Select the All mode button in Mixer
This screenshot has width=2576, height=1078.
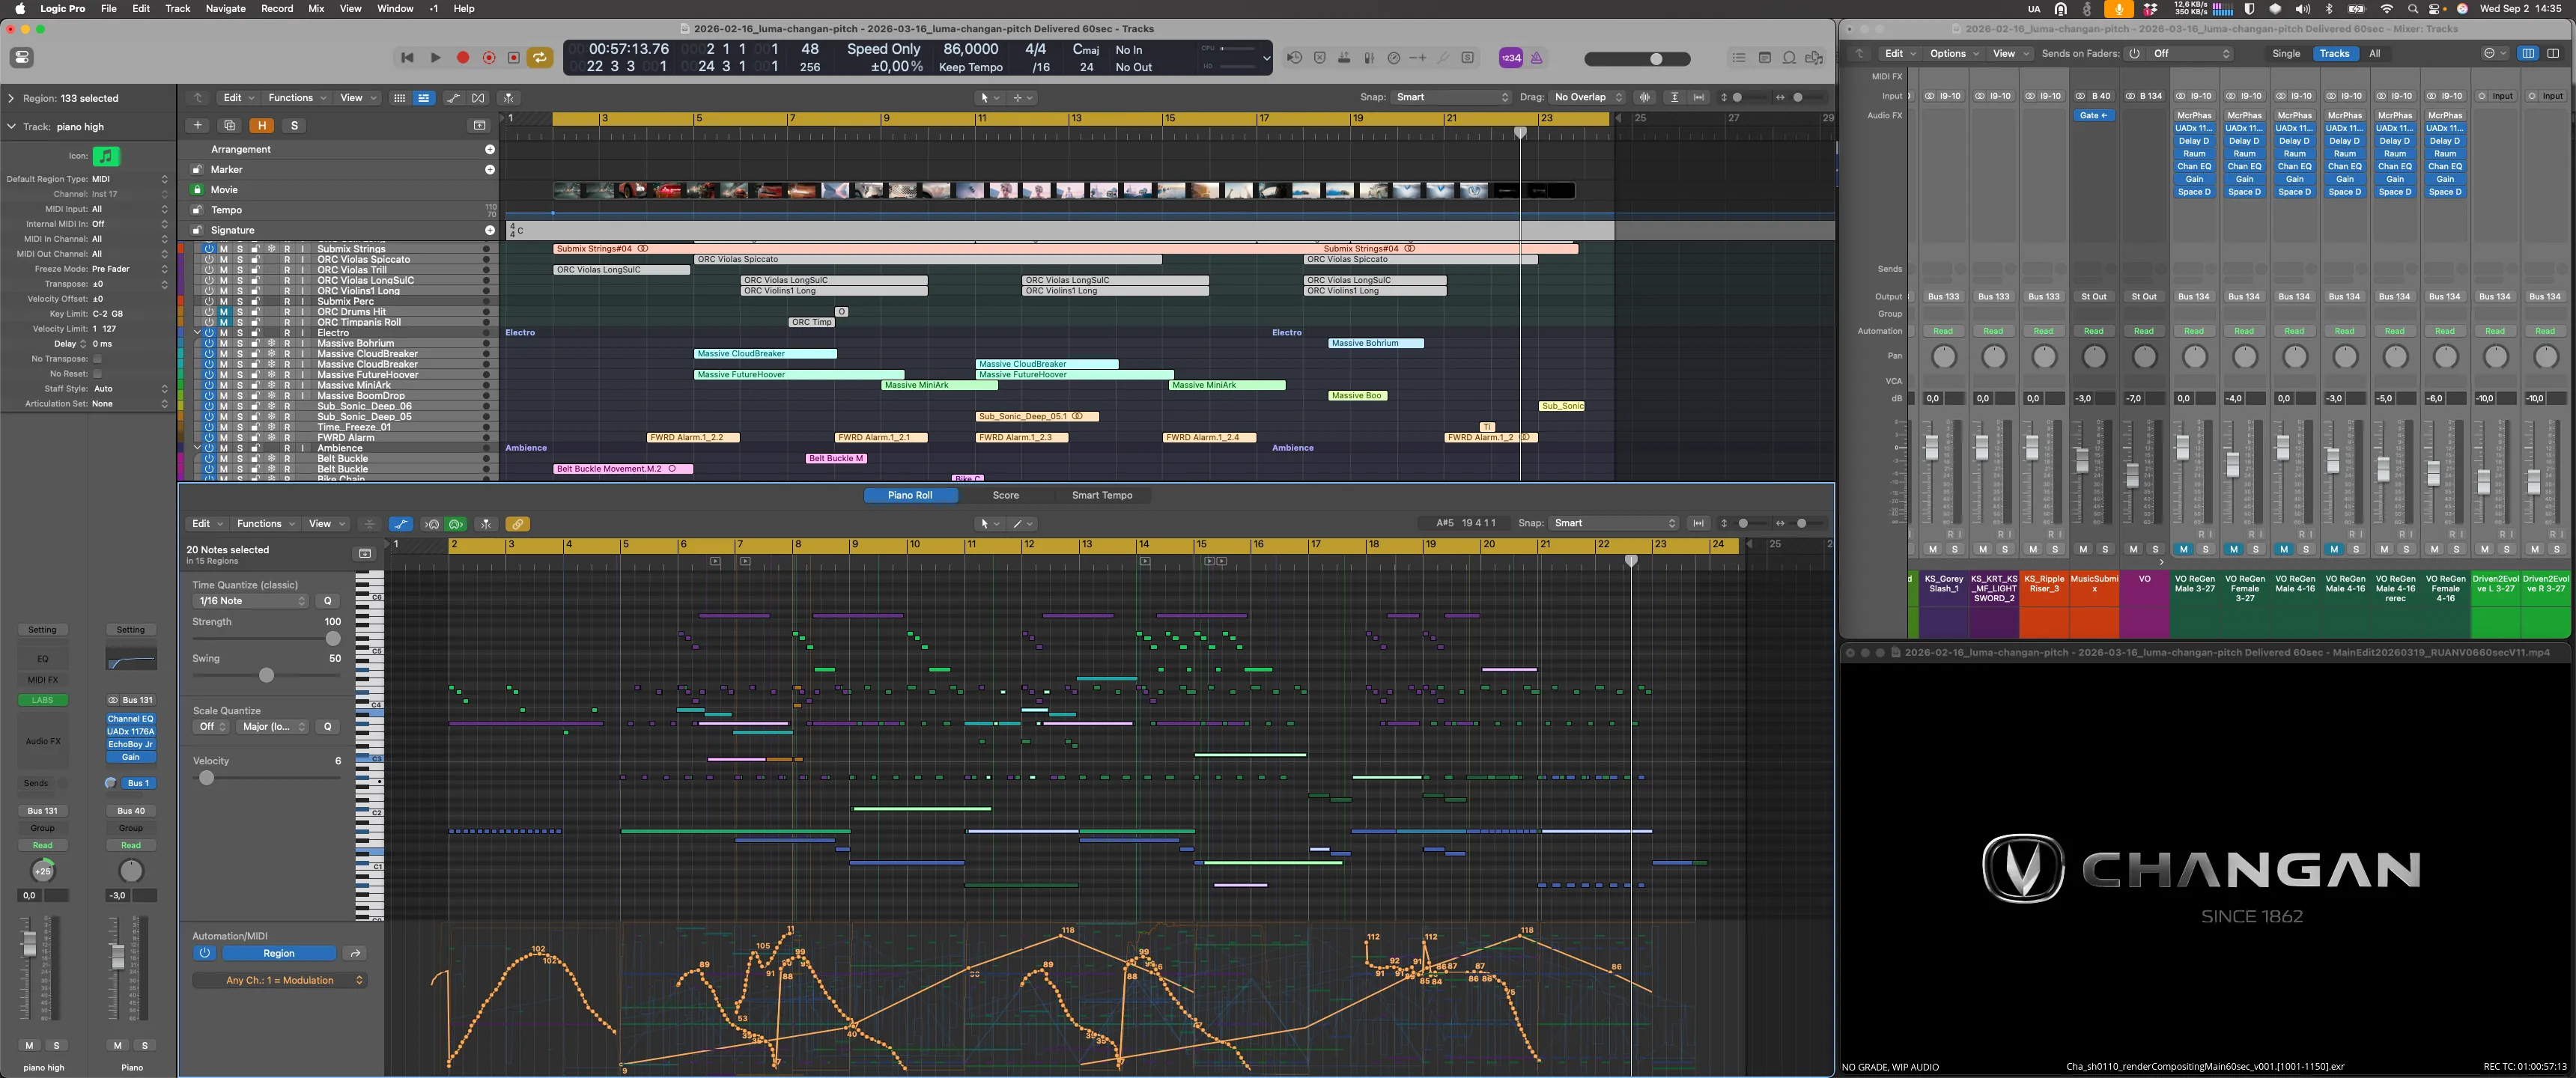2374,54
